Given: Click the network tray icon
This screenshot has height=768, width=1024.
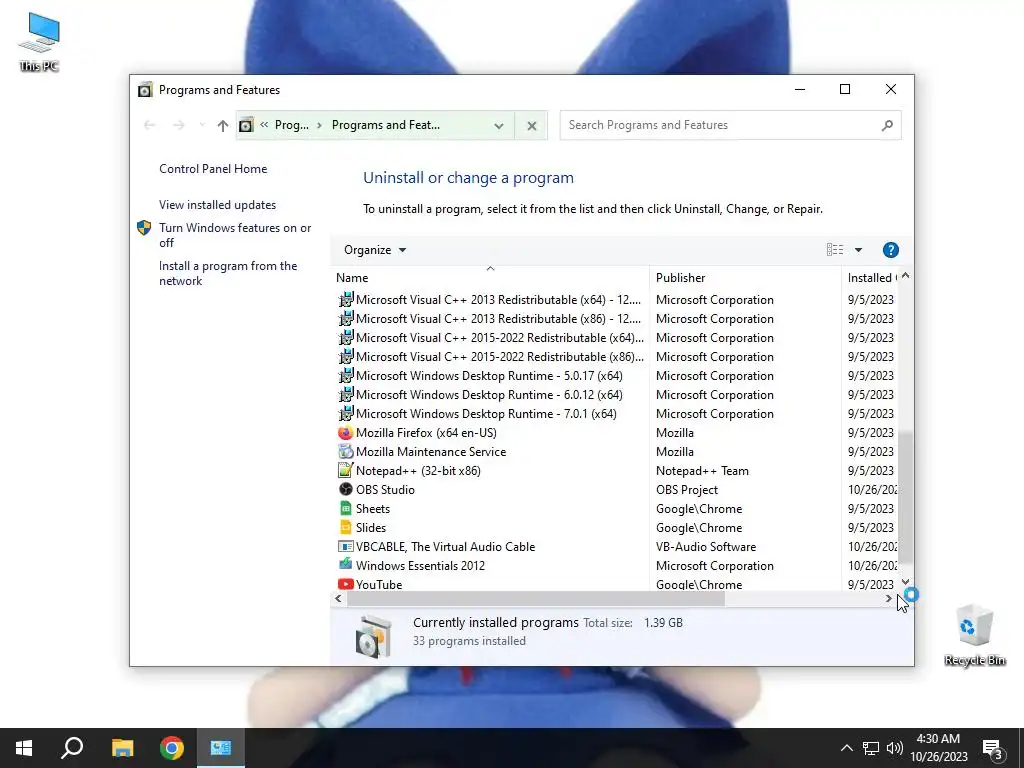Looking at the screenshot, I should pos(871,748).
